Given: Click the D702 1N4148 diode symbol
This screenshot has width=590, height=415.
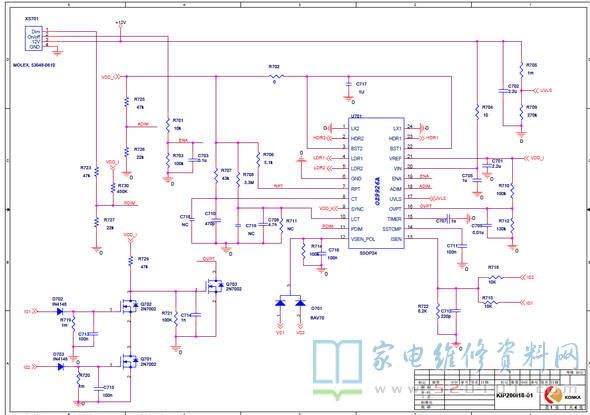Looking at the screenshot, I should point(59,311).
